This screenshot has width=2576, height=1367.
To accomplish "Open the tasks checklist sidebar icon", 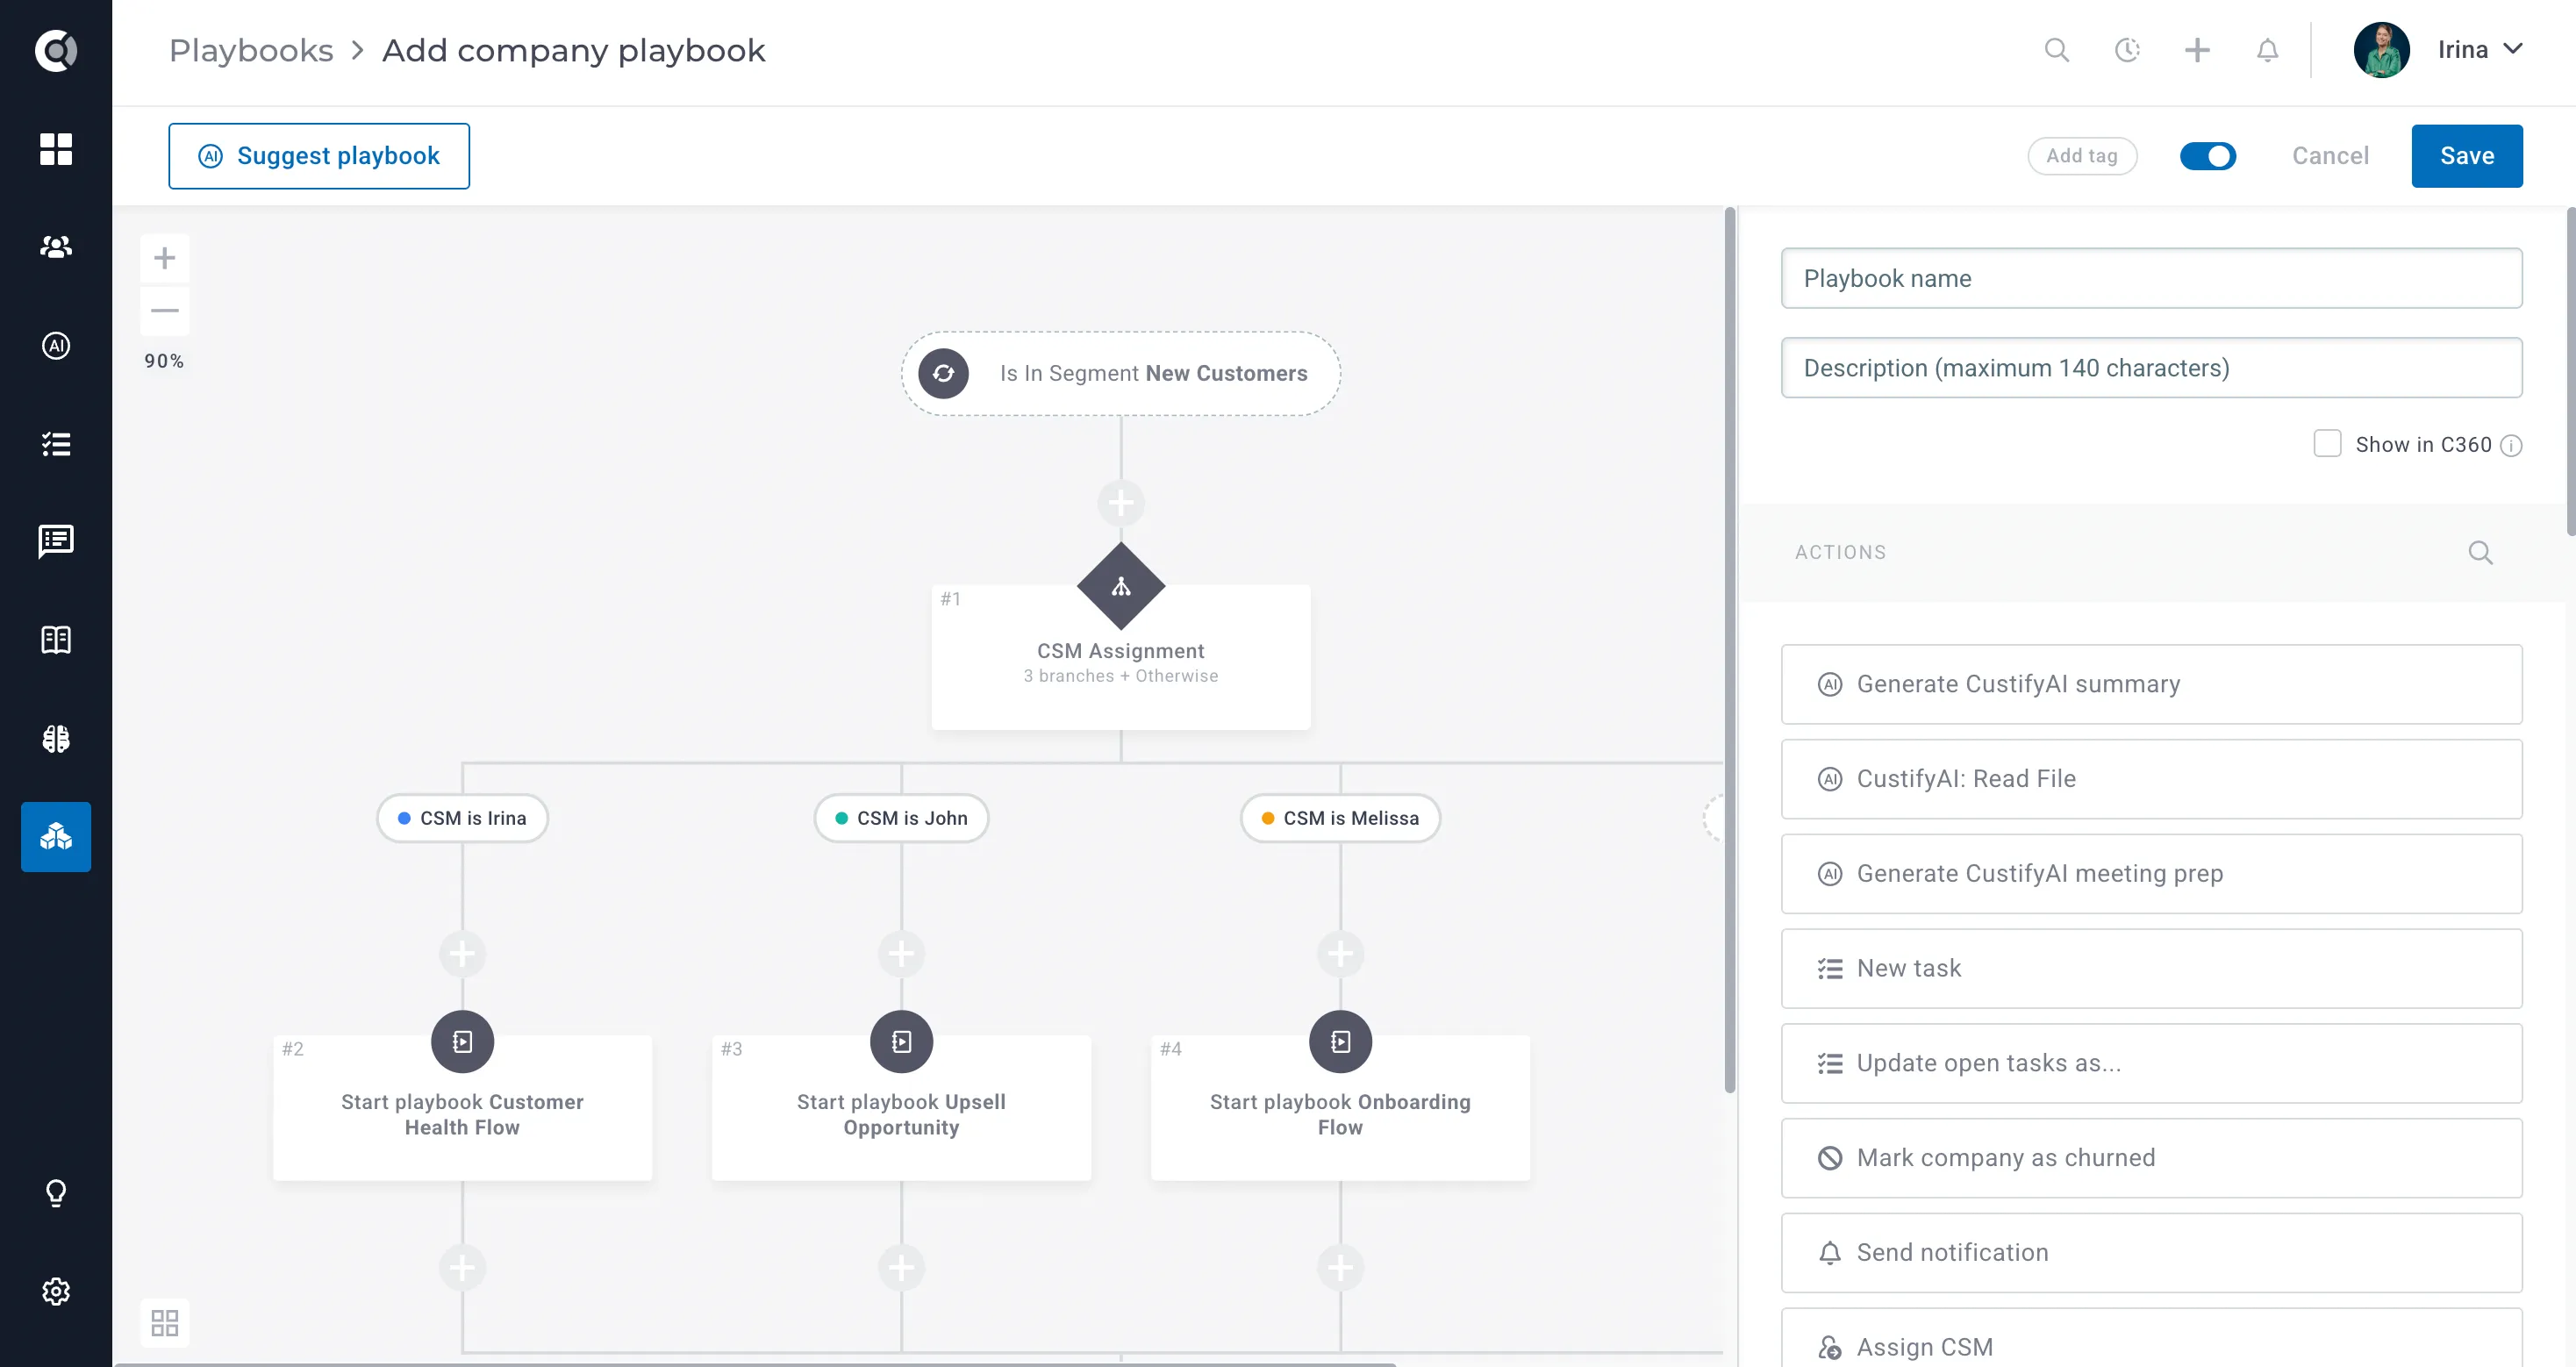I will click(56, 444).
